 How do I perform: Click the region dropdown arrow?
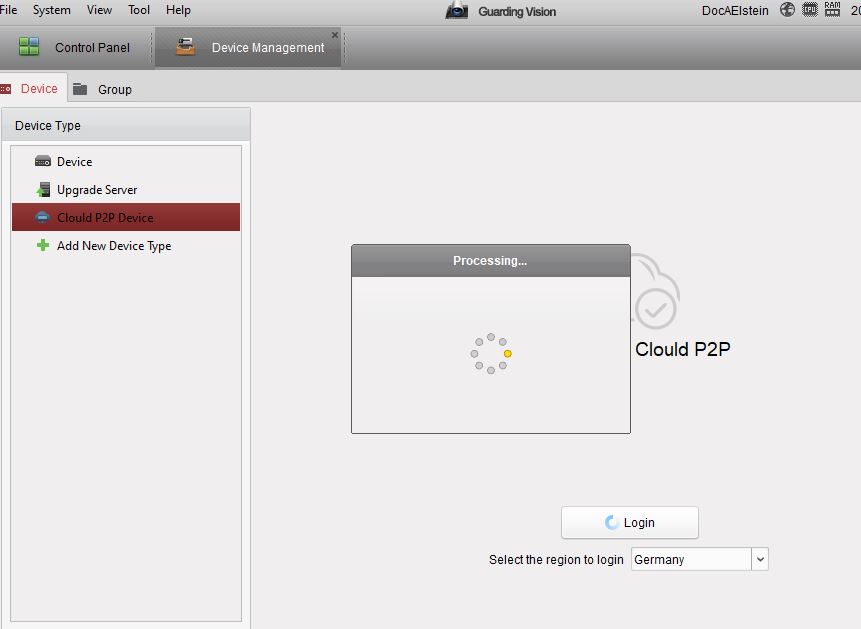click(x=760, y=559)
